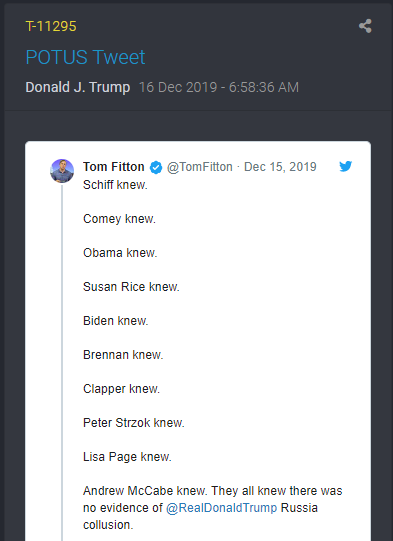Image resolution: width=393 pixels, height=541 pixels.
Task: Open the T-11295 post ID link
Action: [x=51, y=26]
